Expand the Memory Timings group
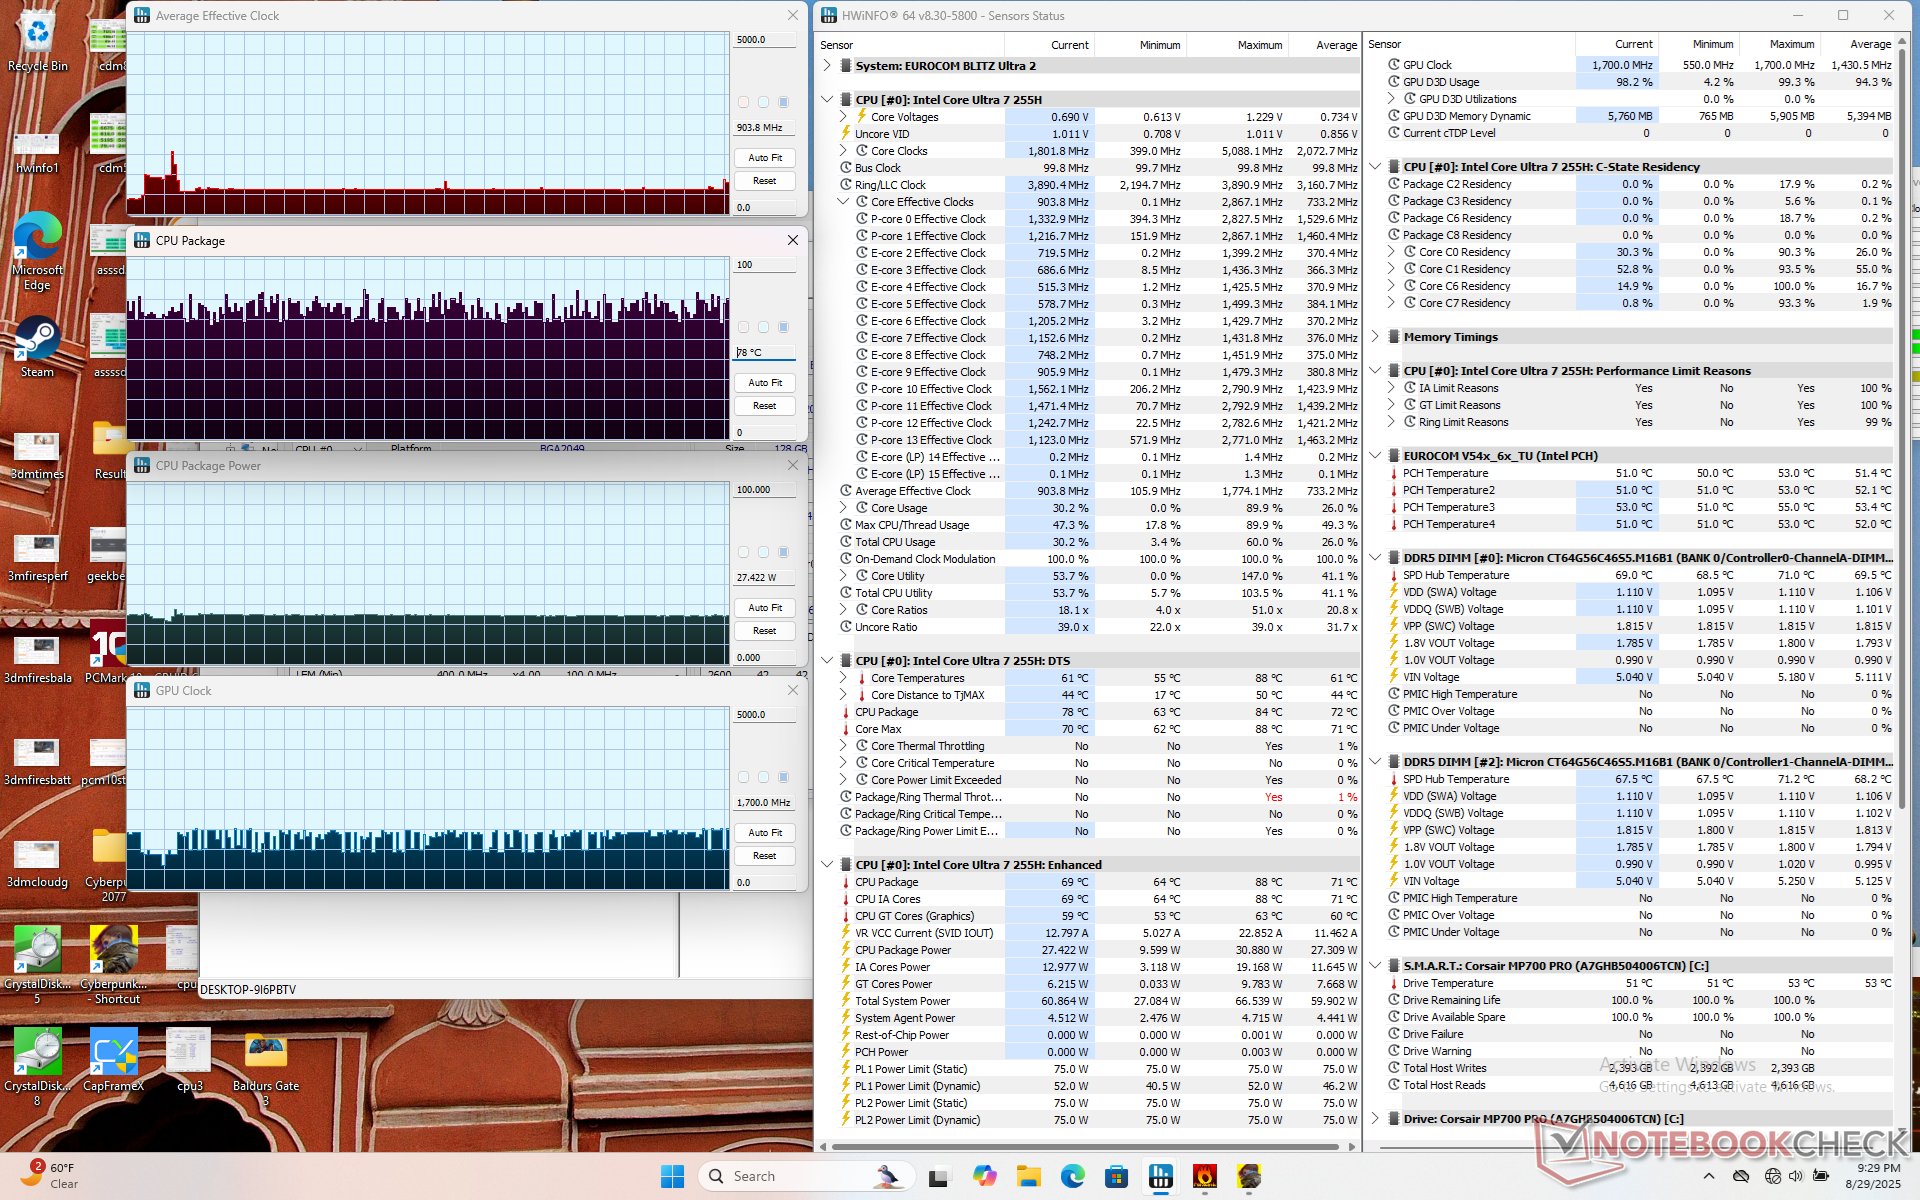This screenshot has height=1200, width=1920. 1375,337
